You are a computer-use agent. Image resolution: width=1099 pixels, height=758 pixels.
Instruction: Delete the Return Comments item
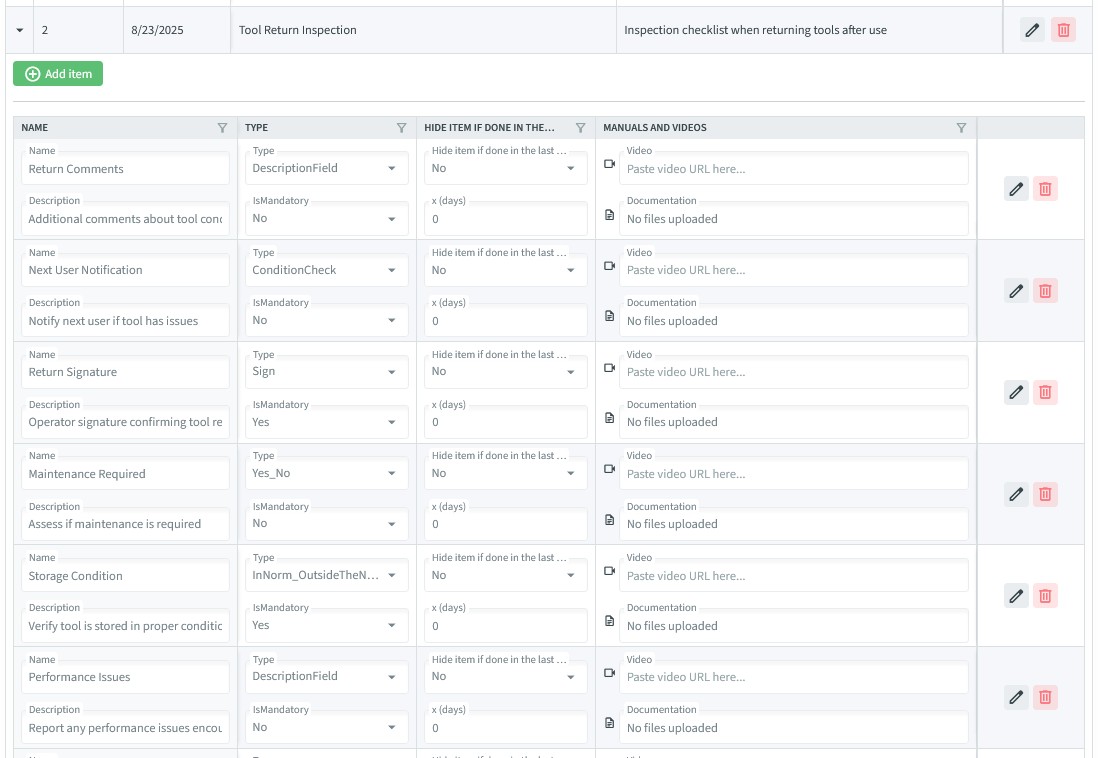click(x=1045, y=189)
